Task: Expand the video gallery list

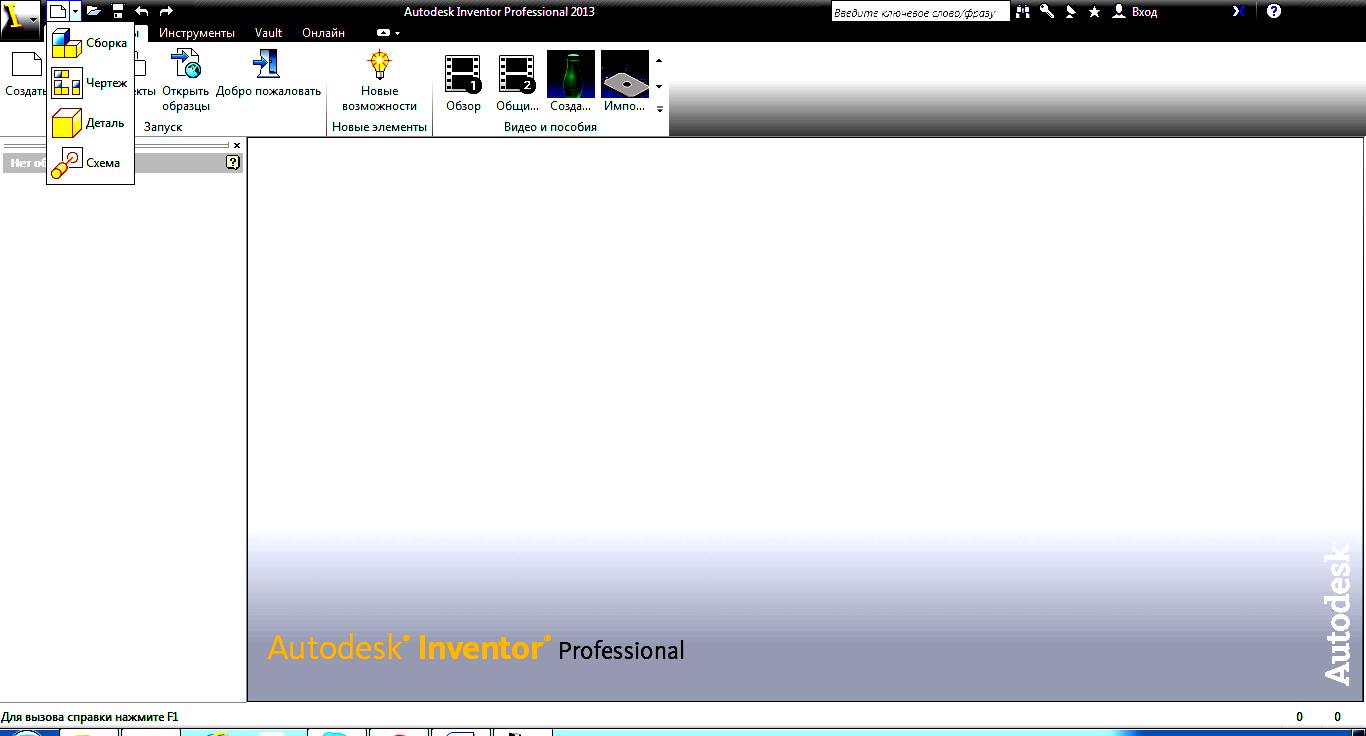Action: click(x=659, y=109)
